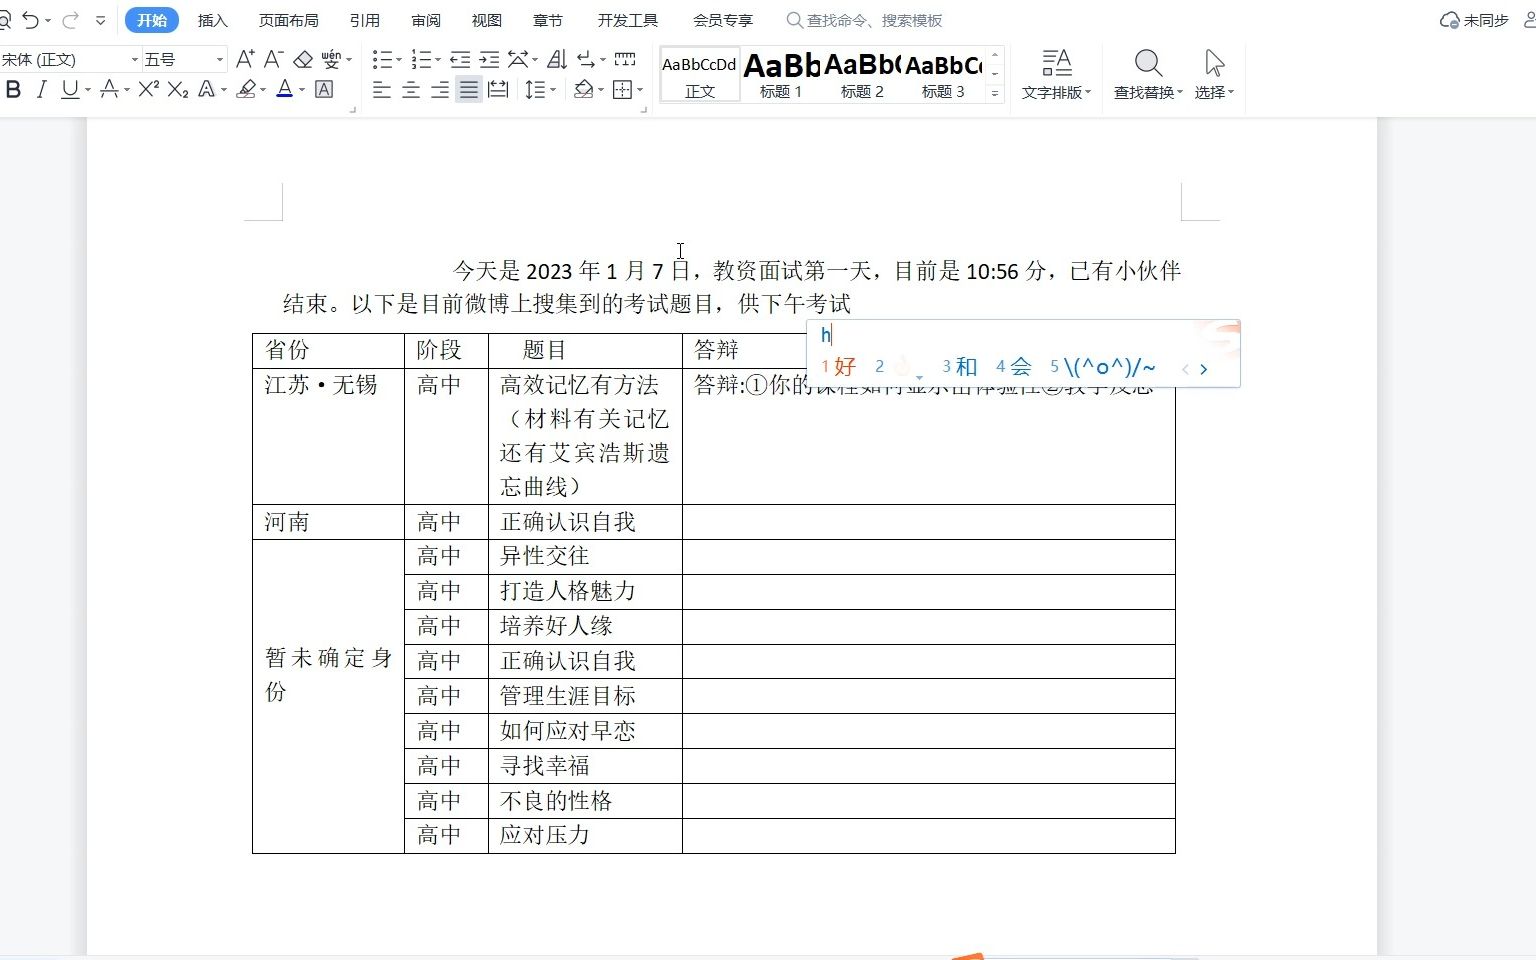Click the pinyin guide icon
The image size is (1536, 960).
(331, 60)
